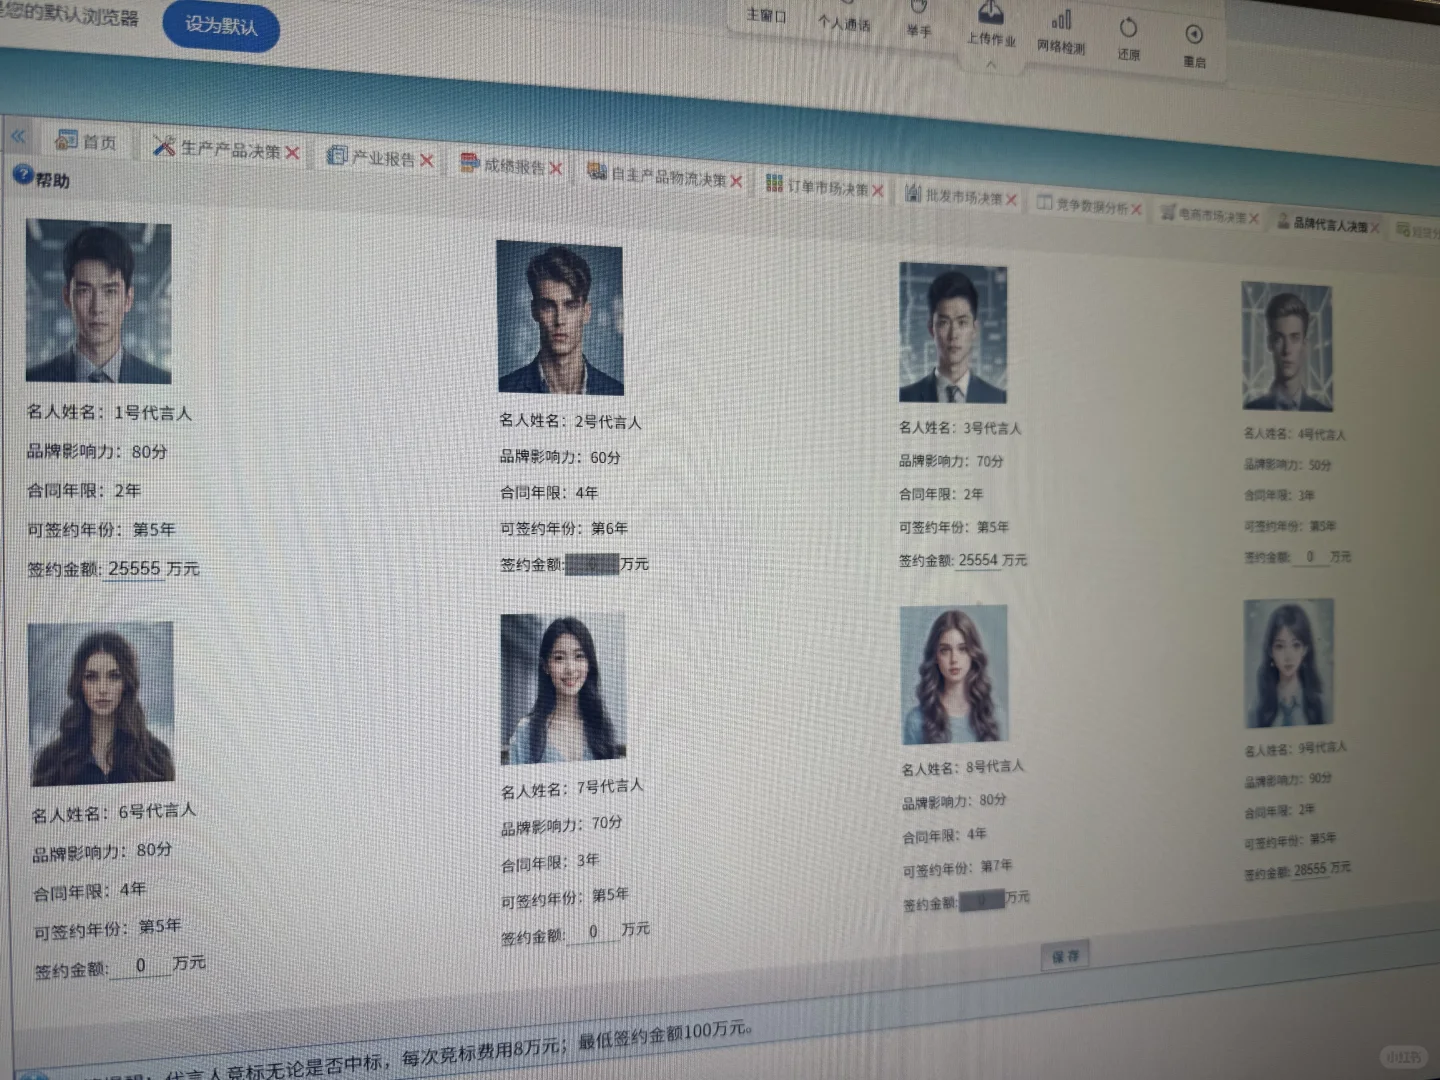Click 可签约年份: 第7年 under 8号代言人
Screen dimensions: 1440x1080
pos(957,868)
